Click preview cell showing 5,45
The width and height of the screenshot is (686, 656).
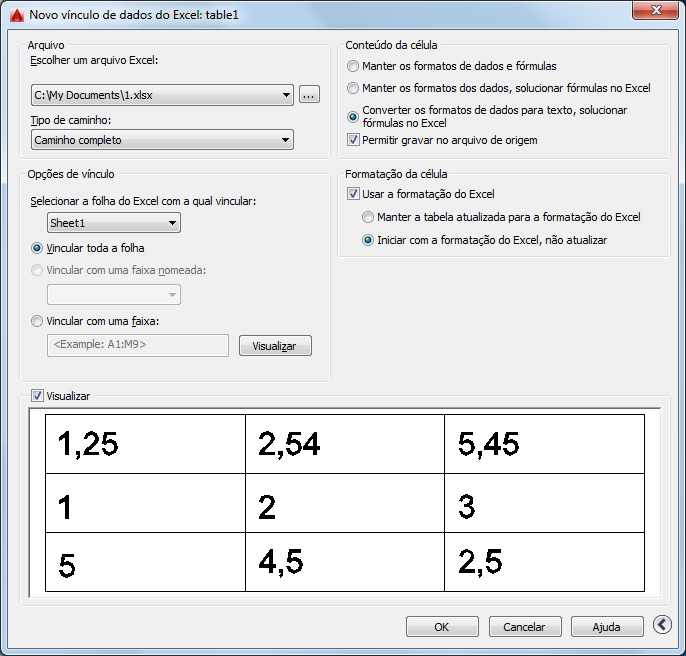pos(544,444)
